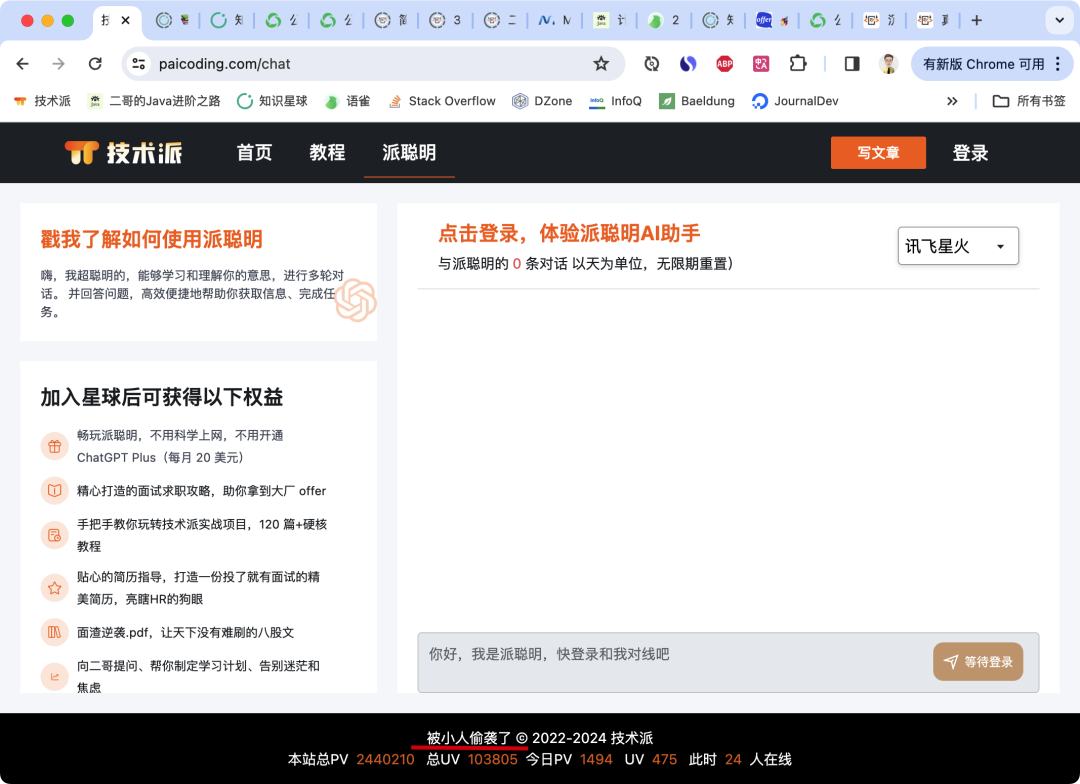1080x784 pixels.
Task: Open the 二哥的Java进阶之路 bookmark
Action: [154, 101]
